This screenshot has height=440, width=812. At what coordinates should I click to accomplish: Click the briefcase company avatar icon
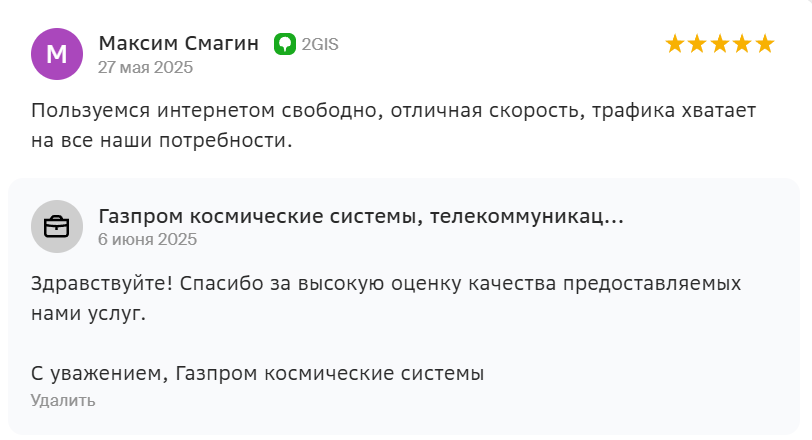(x=57, y=226)
